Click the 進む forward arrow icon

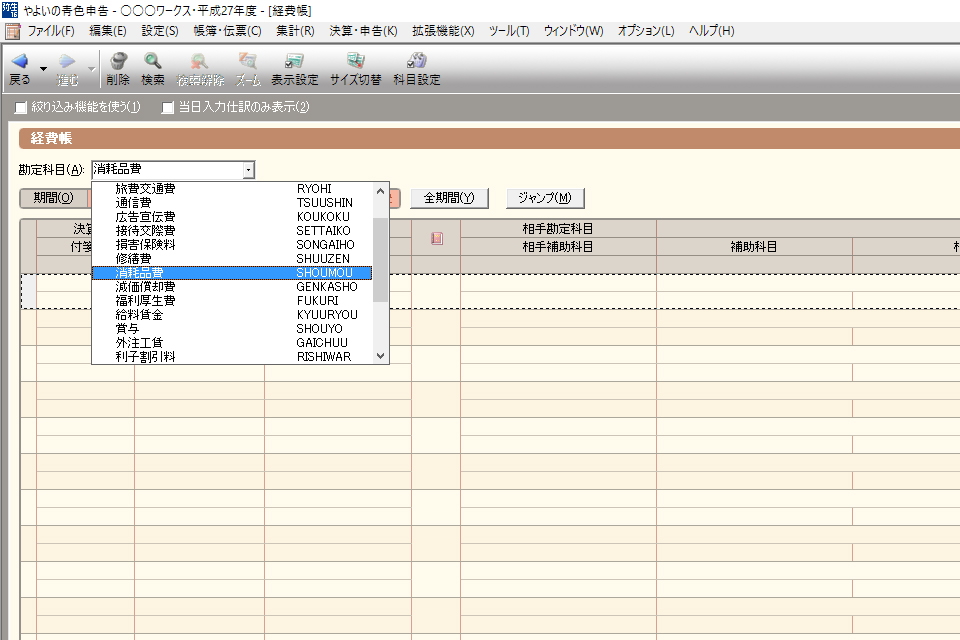(x=67, y=61)
